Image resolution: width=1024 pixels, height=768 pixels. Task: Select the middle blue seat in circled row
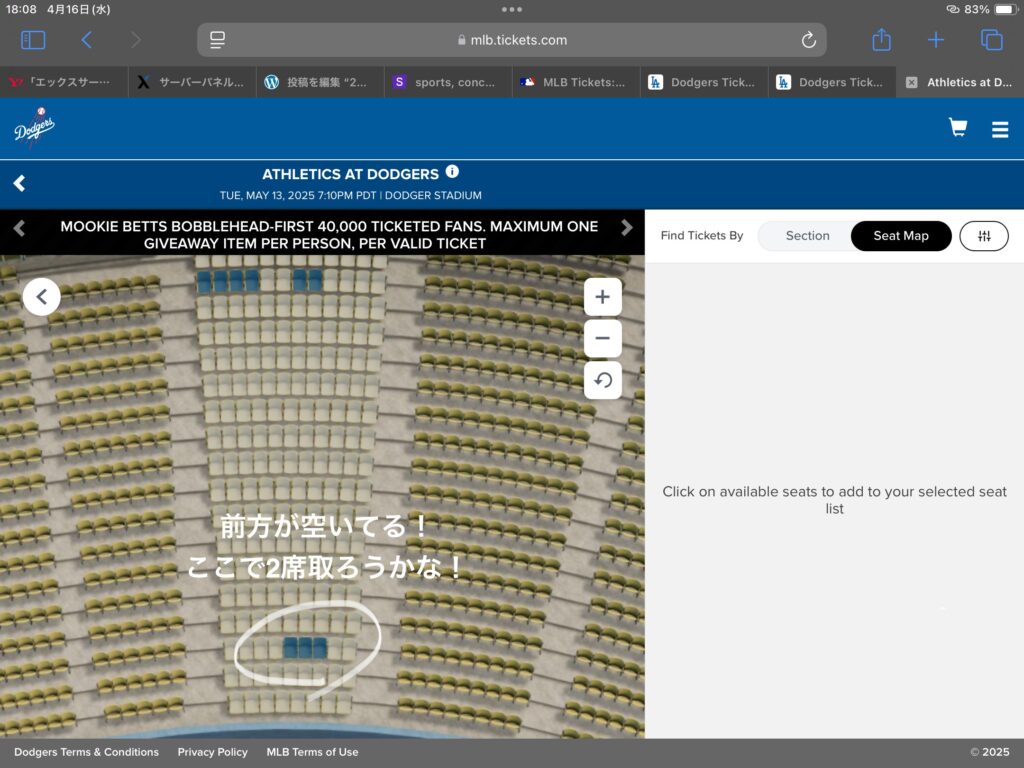click(x=305, y=648)
